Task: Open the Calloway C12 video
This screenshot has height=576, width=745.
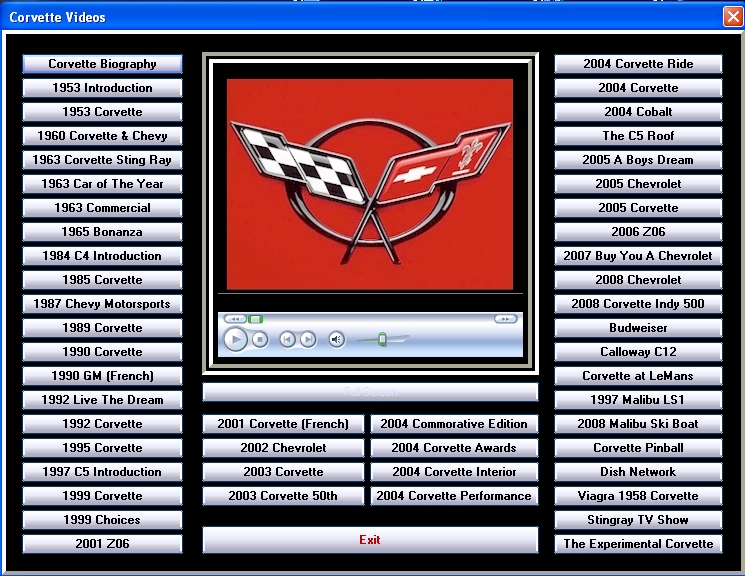Action: (x=638, y=352)
